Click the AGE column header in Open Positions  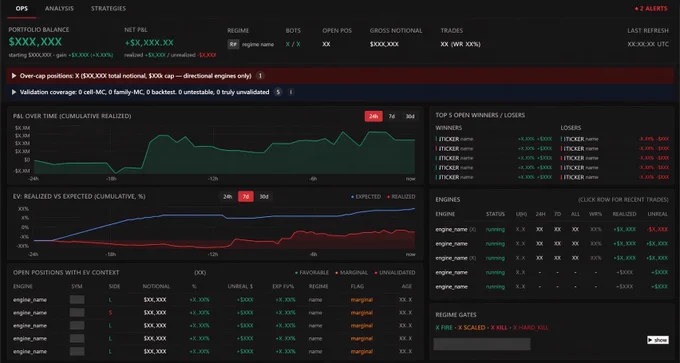pos(406,286)
